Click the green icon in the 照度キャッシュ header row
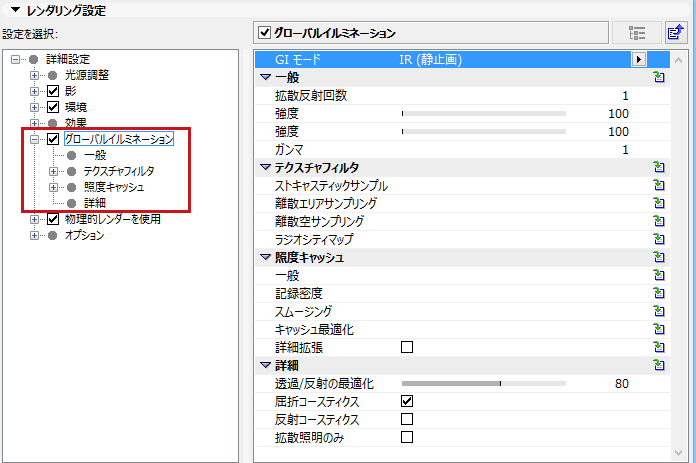The image size is (696, 463). click(659, 257)
